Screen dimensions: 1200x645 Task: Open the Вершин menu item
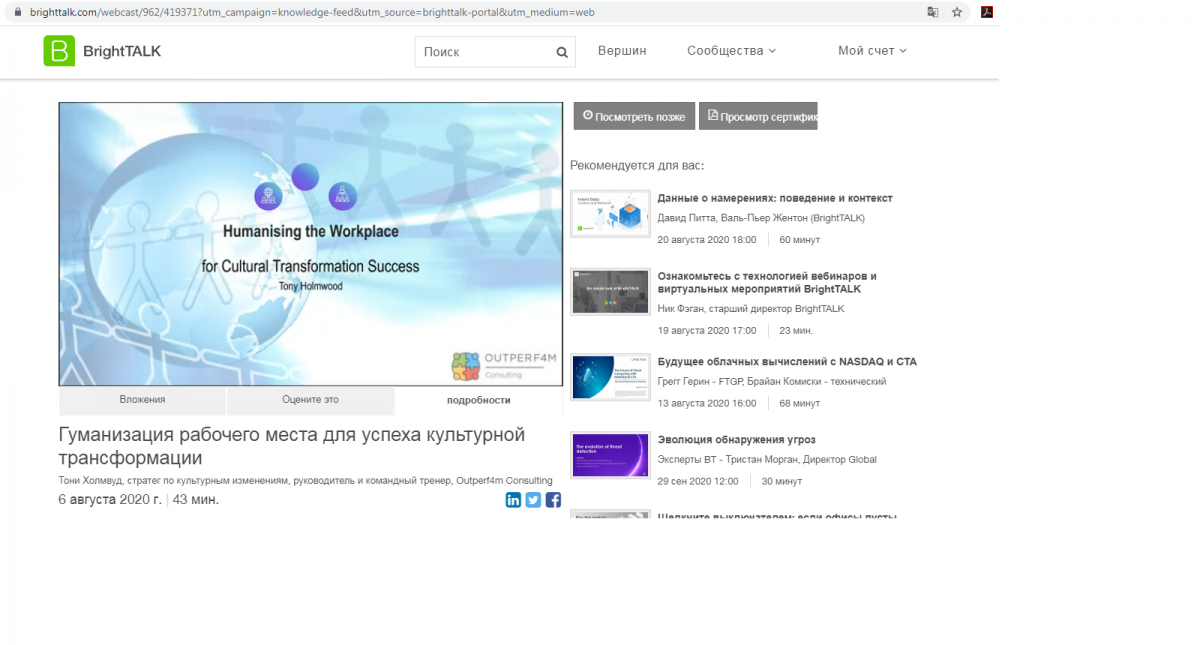coord(622,51)
